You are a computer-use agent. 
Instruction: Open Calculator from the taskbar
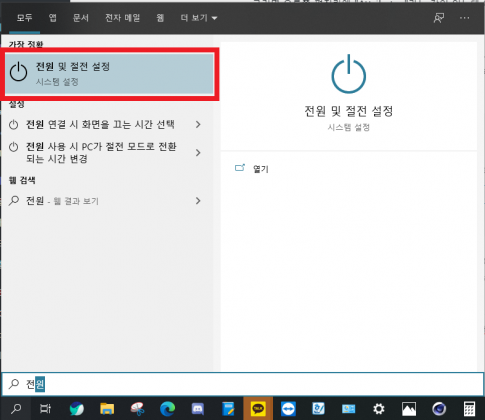point(469,408)
